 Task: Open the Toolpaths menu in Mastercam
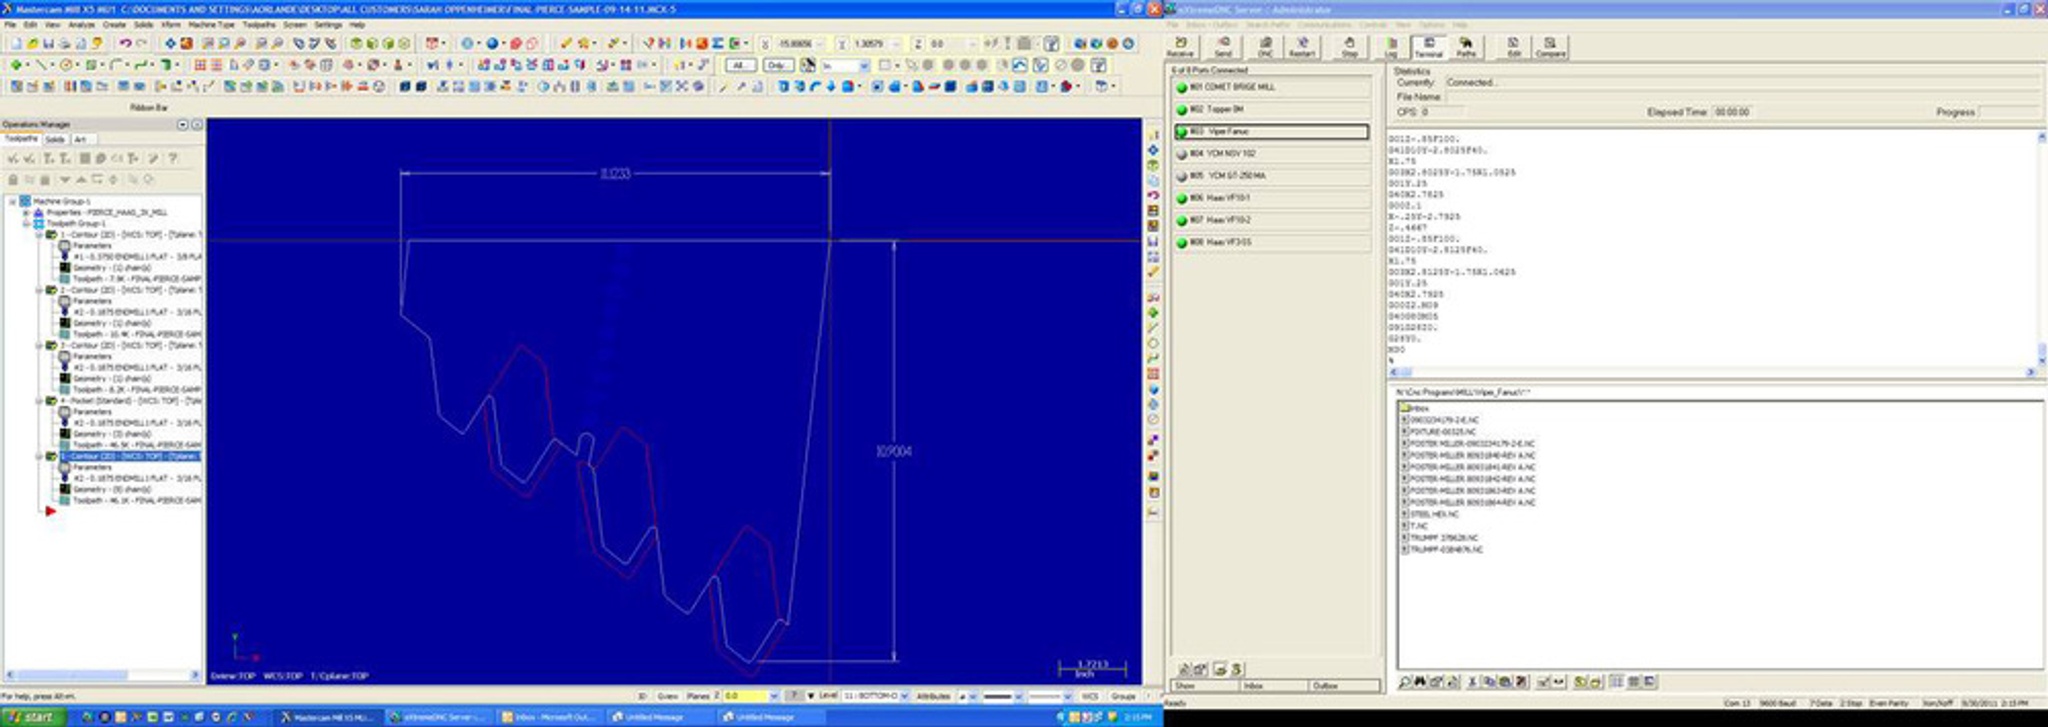click(259, 24)
